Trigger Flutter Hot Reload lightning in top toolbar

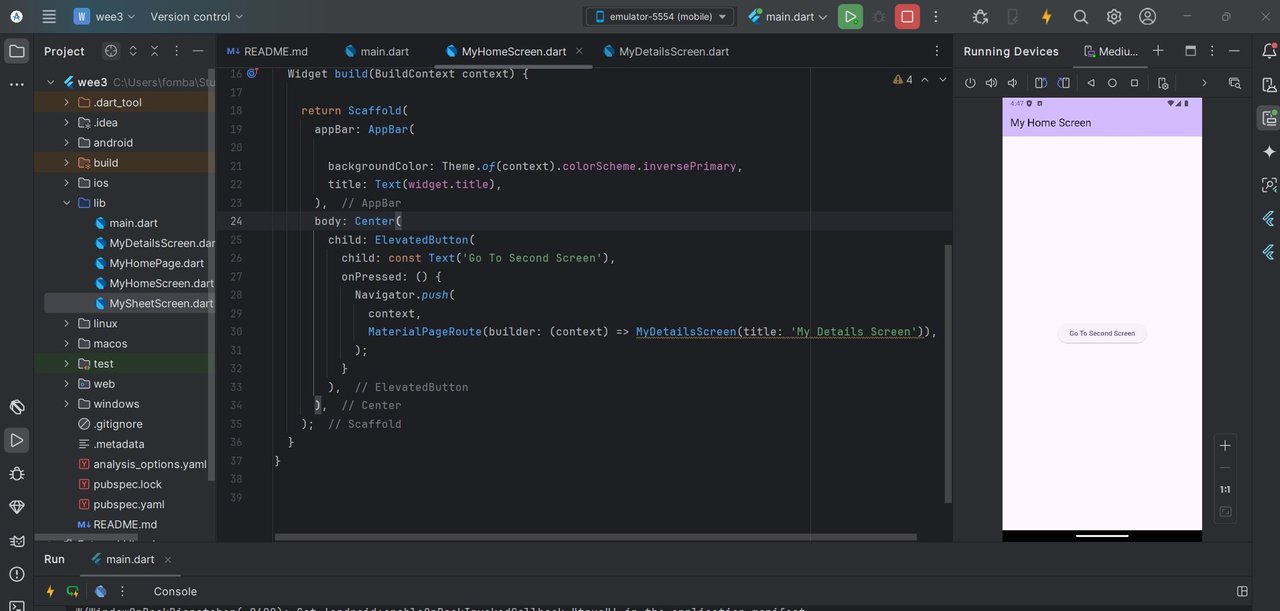(1047, 16)
